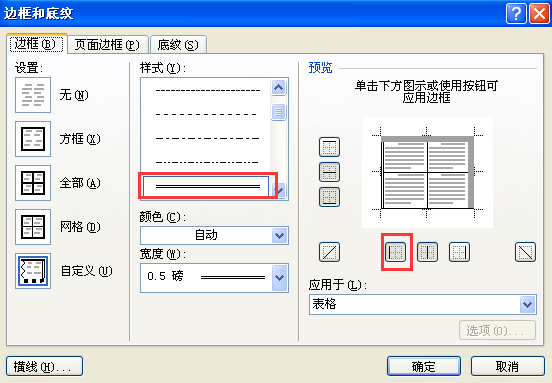The image size is (552, 383).
Task: Click the style list scroll up arrow
Action: [278, 87]
